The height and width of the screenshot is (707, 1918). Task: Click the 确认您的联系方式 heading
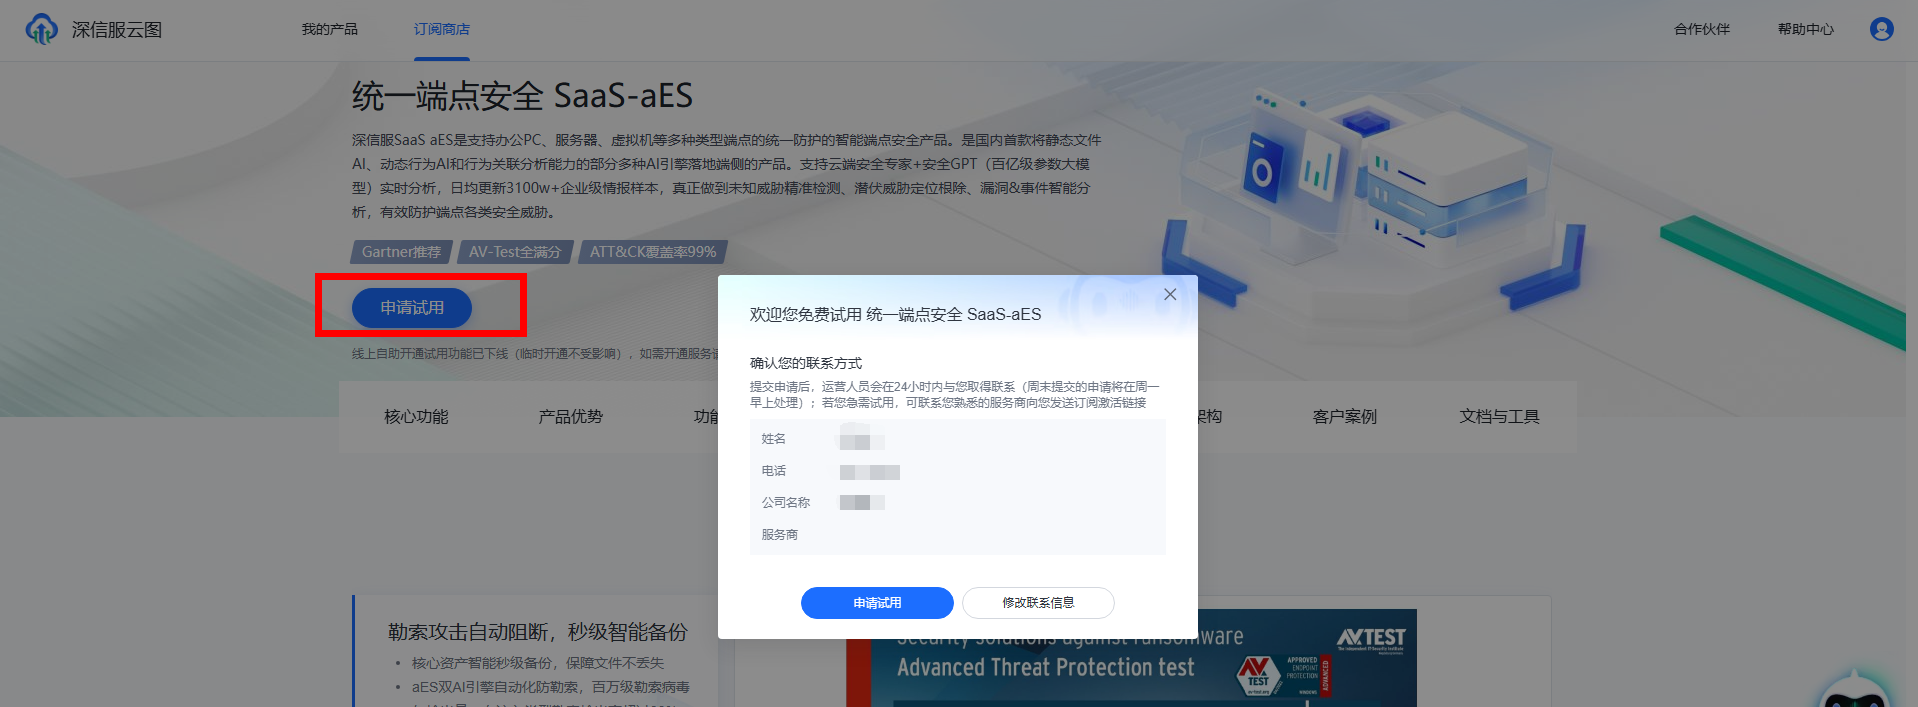tap(806, 363)
